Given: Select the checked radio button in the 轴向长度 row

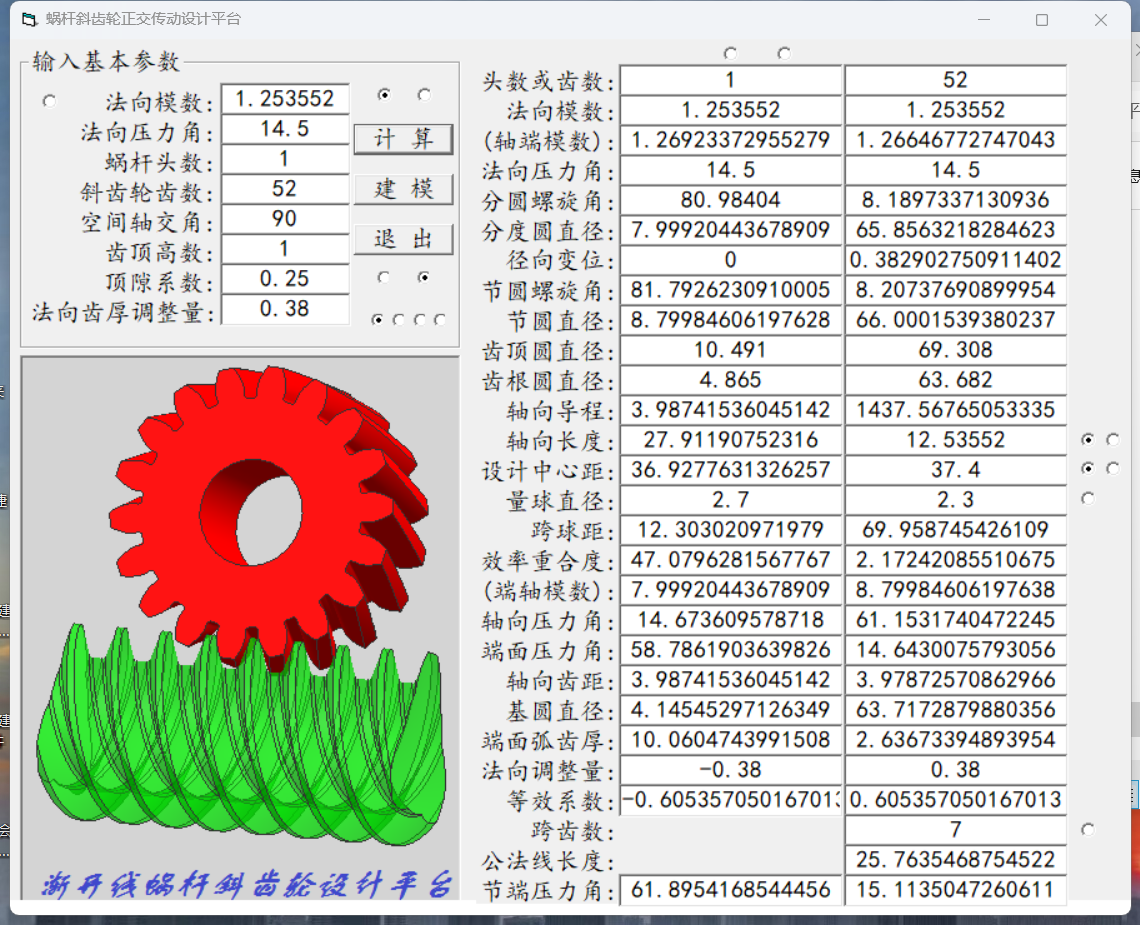Looking at the screenshot, I should tap(1088, 439).
